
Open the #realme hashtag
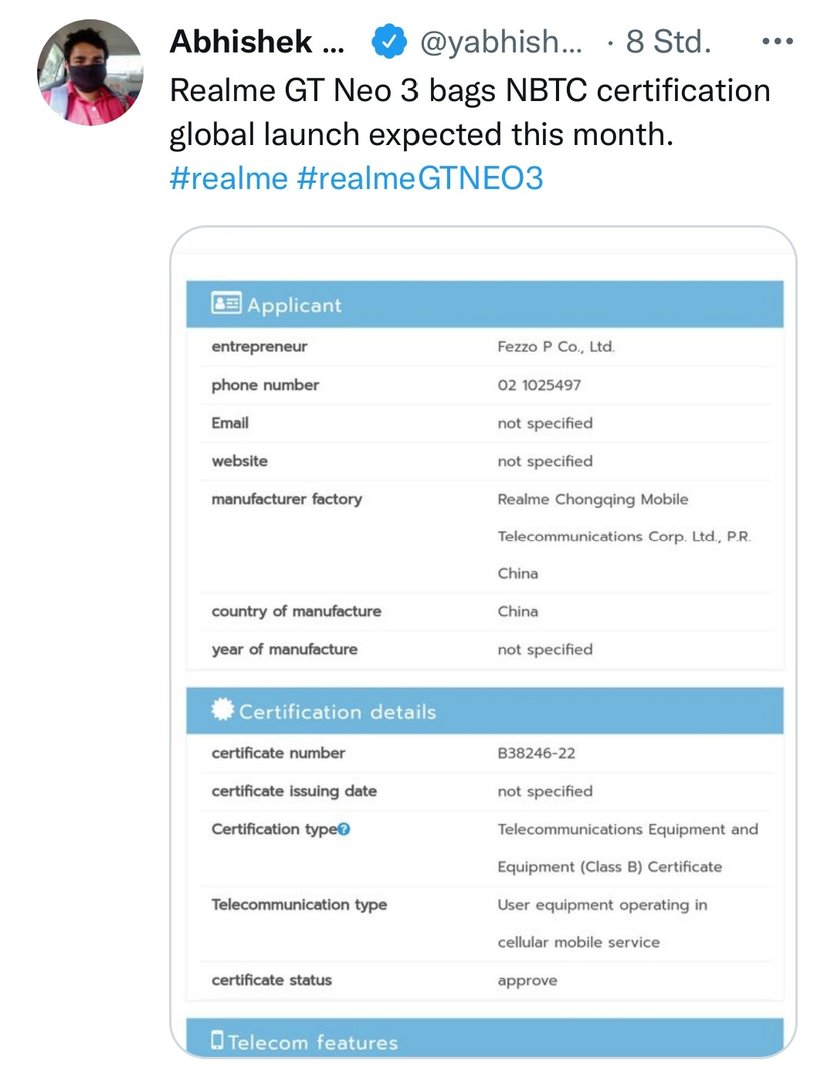pos(229,177)
